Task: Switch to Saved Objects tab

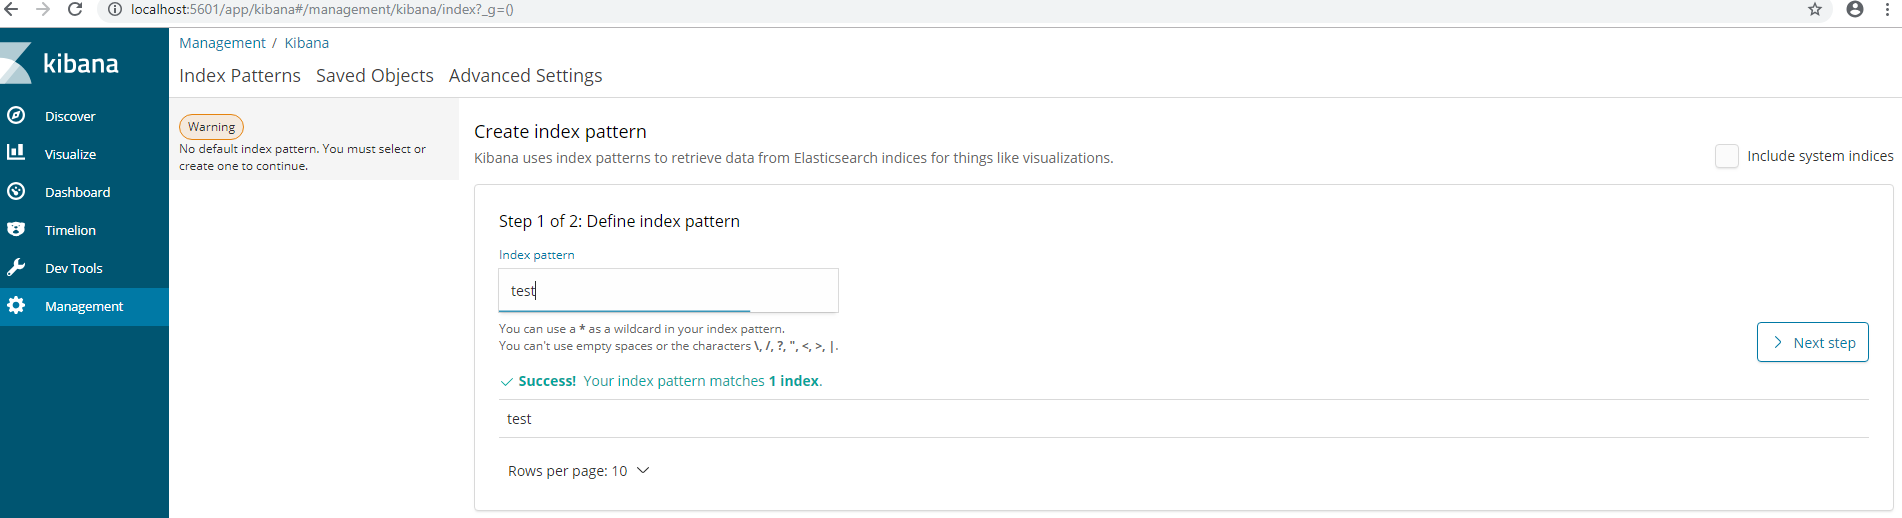Action: [374, 76]
